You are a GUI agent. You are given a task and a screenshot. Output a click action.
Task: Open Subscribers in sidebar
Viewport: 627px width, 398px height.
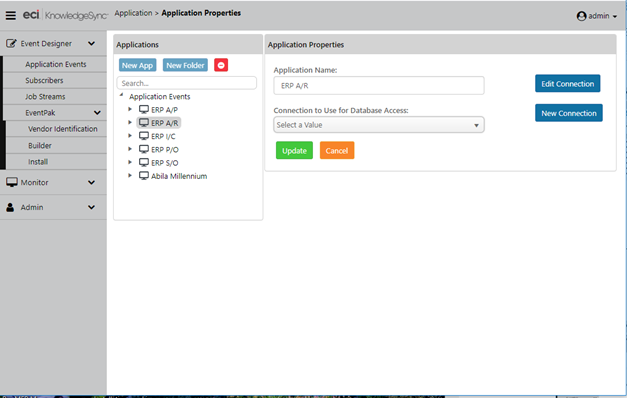[44, 80]
